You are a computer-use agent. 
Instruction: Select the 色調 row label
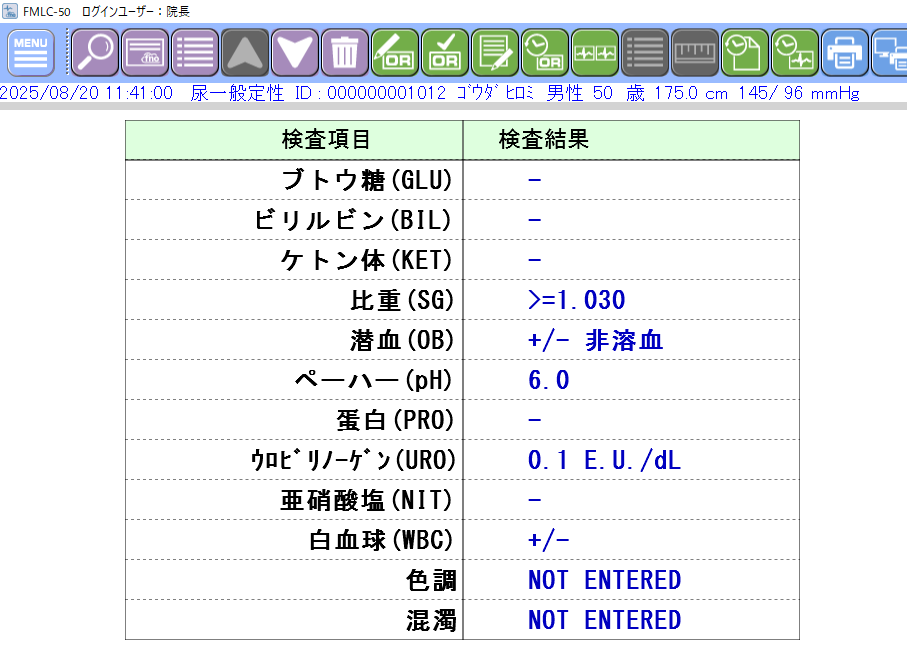(x=431, y=580)
